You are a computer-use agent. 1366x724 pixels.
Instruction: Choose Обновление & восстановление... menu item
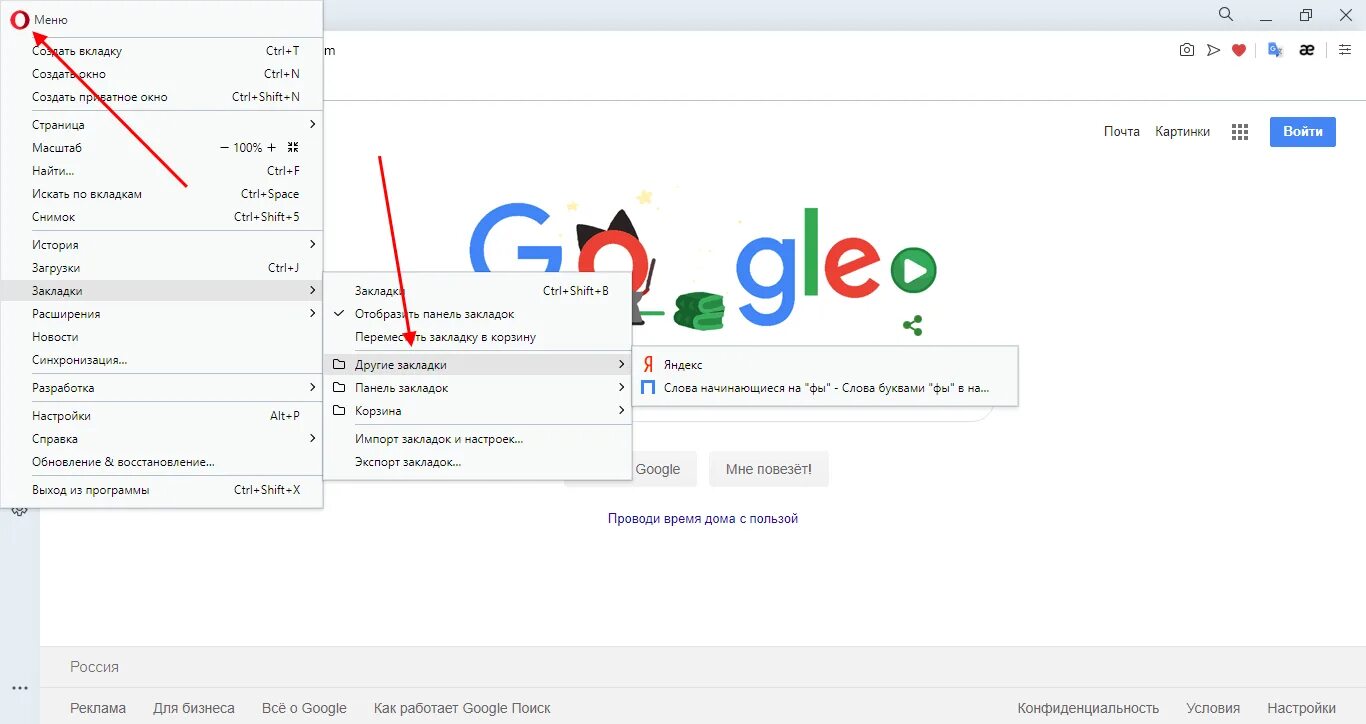(162, 462)
